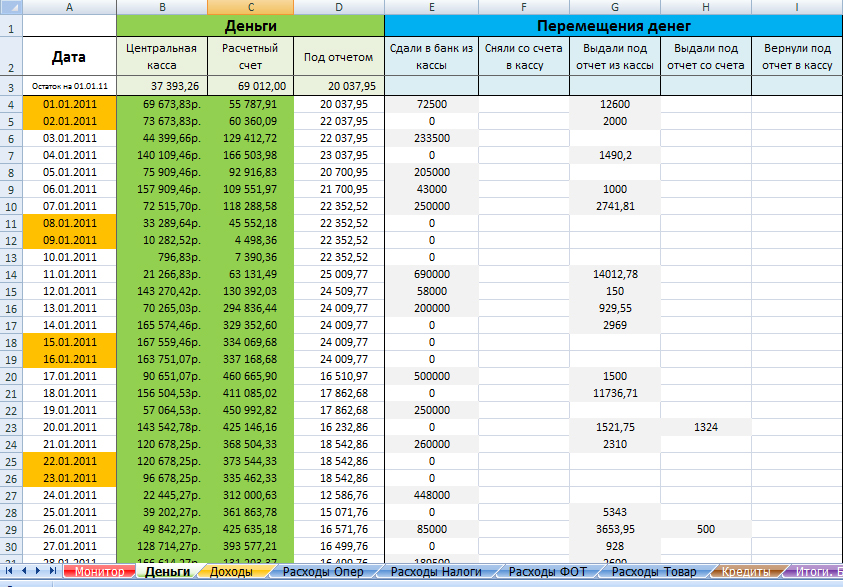Select cell with value 4 498,36
The height and width of the screenshot is (587, 843).
[251, 240]
